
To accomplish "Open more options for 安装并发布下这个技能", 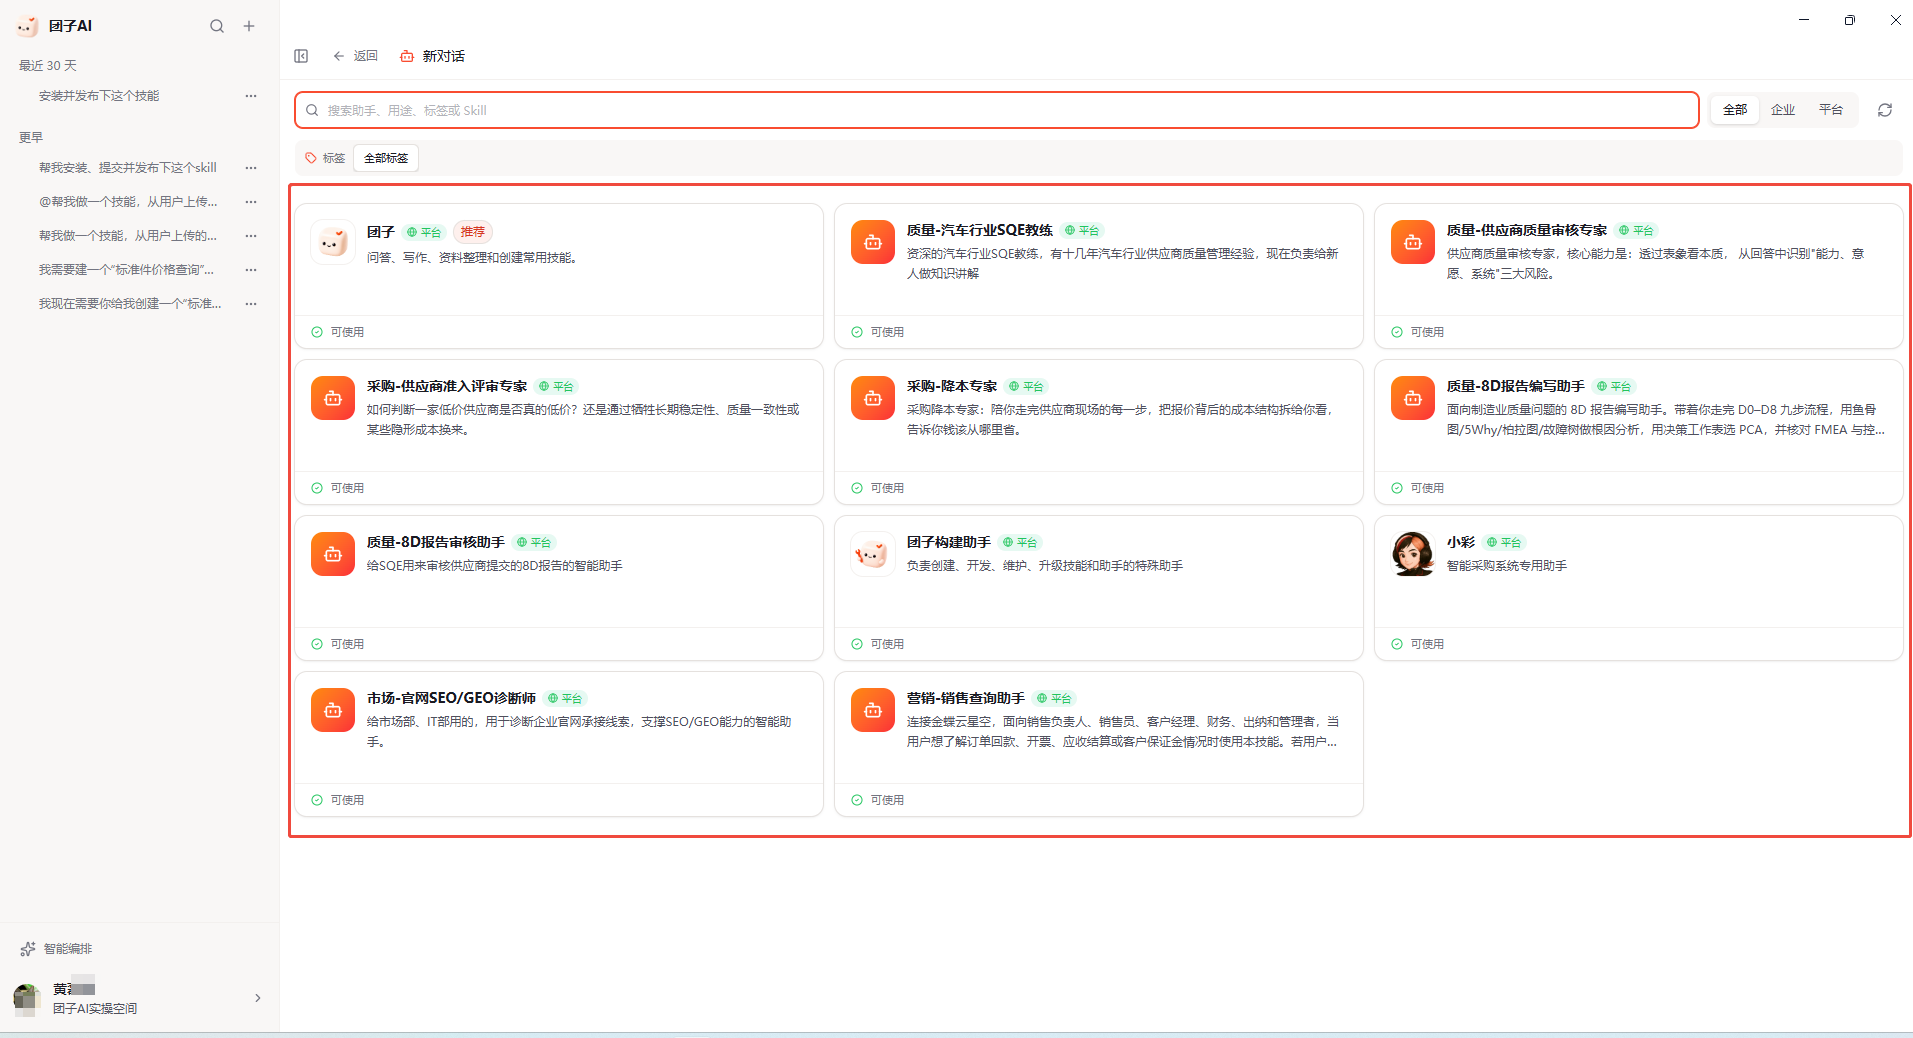I will [x=251, y=96].
